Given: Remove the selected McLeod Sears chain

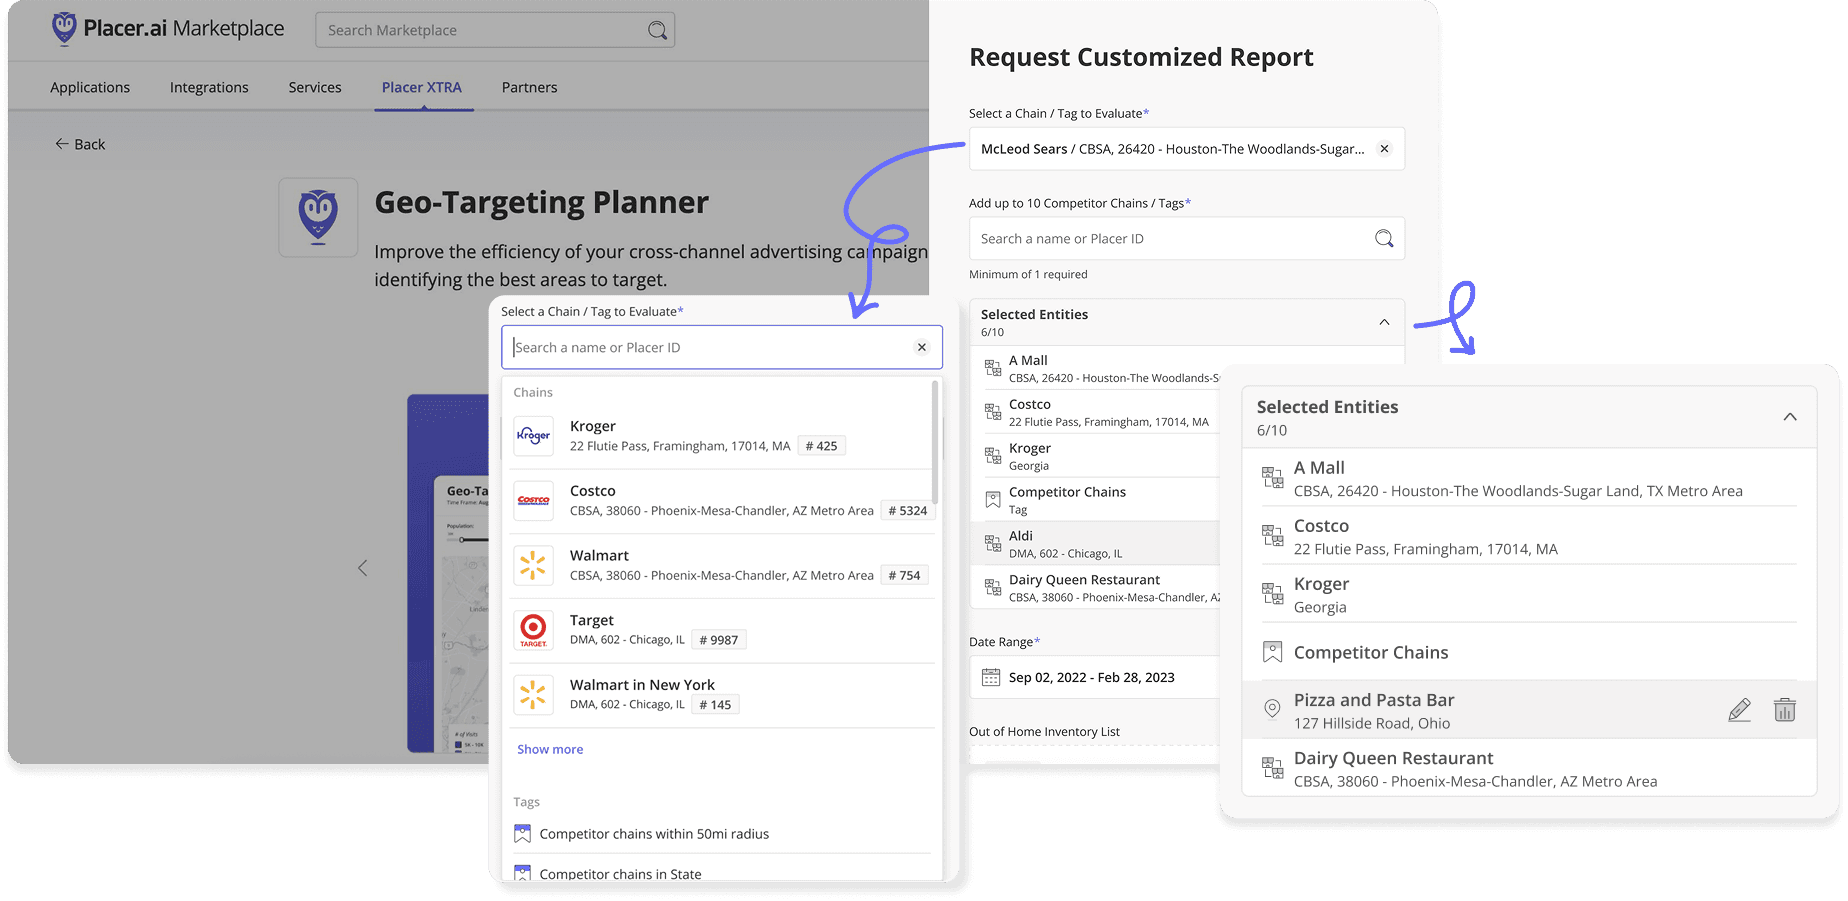Looking at the screenshot, I should point(1384,149).
